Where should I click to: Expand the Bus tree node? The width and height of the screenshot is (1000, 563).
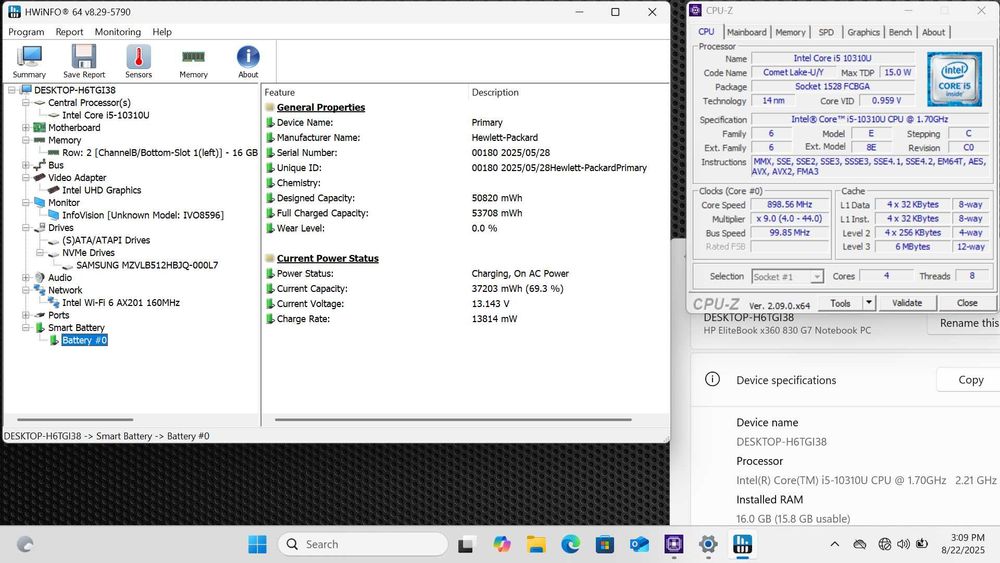[26, 165]
